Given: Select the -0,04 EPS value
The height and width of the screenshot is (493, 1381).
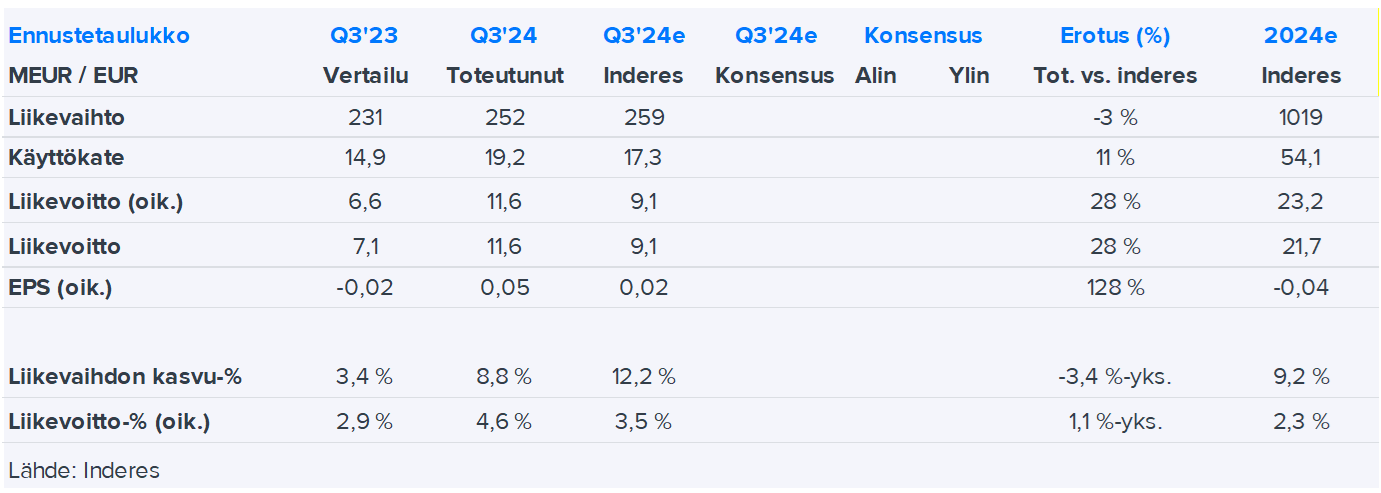Looking at the screenshot, I should [x=1300, y=288].
